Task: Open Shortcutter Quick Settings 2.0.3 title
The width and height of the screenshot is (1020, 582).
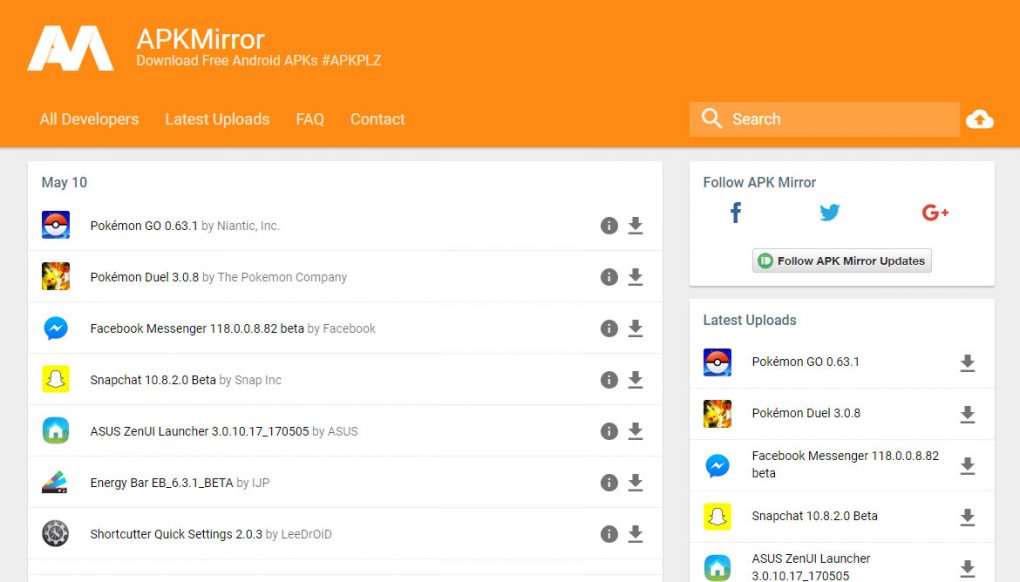Action: click(176, 534)
